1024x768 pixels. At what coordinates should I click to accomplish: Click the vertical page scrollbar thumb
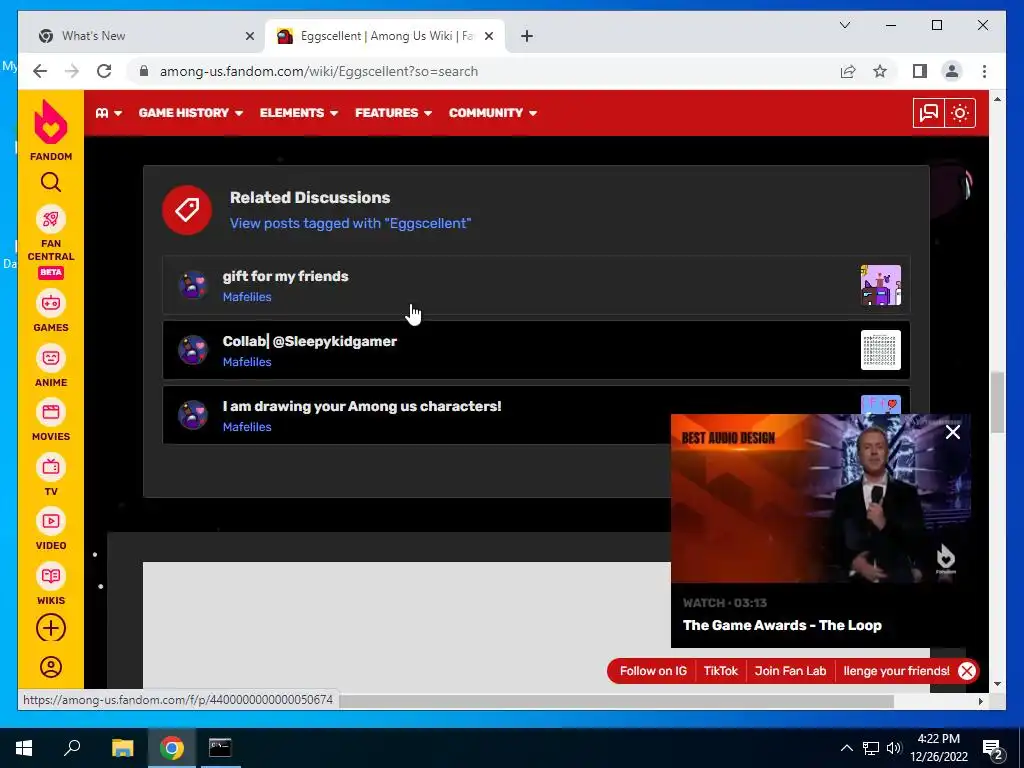[x=997, y=402]
